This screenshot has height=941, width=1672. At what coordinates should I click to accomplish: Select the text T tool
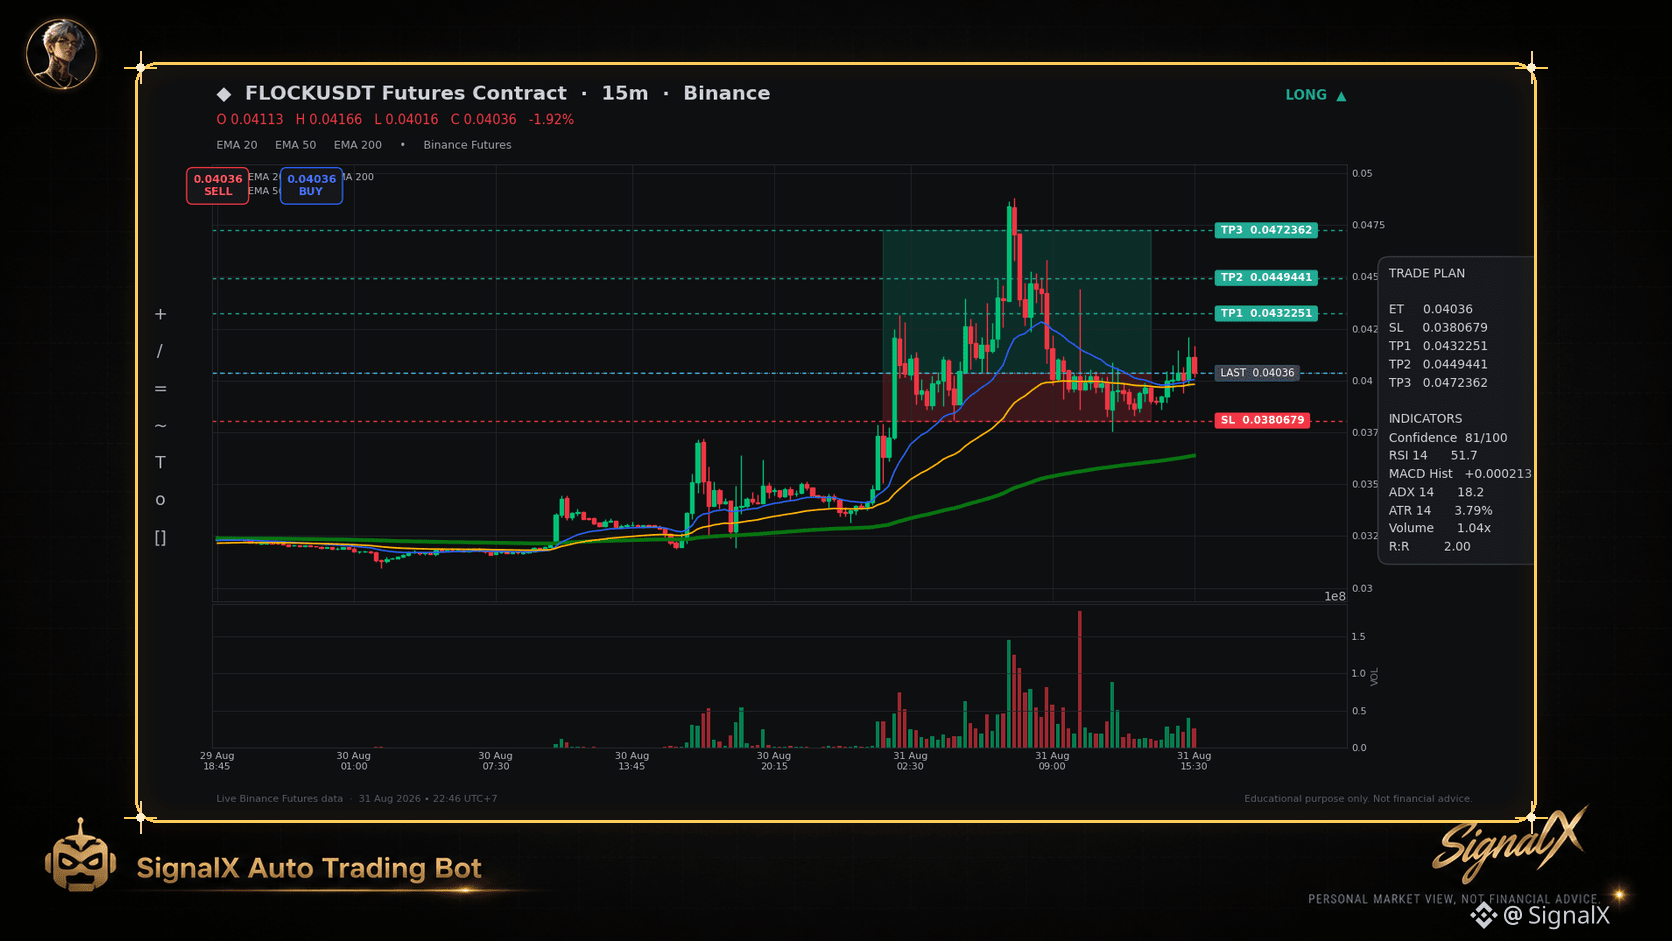pyautogui.click(x=160, y=463)
